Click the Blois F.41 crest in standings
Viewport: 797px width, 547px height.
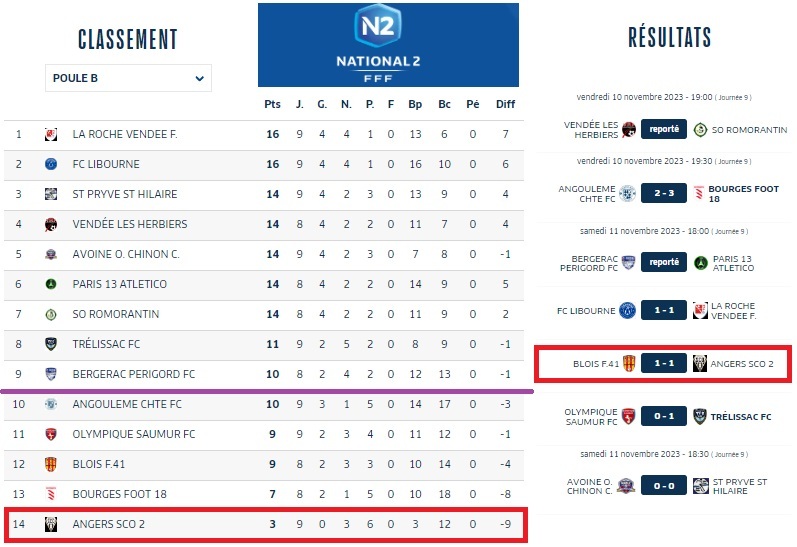click(50, 464)
